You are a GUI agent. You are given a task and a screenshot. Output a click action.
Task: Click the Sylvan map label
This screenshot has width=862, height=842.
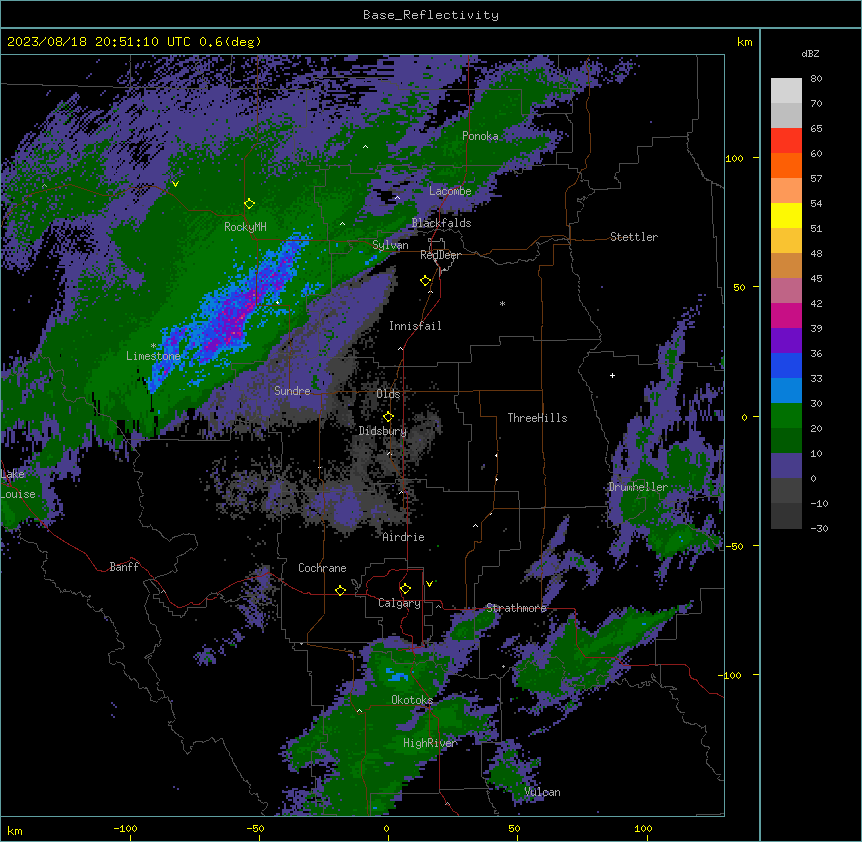(x=390, y=245)
